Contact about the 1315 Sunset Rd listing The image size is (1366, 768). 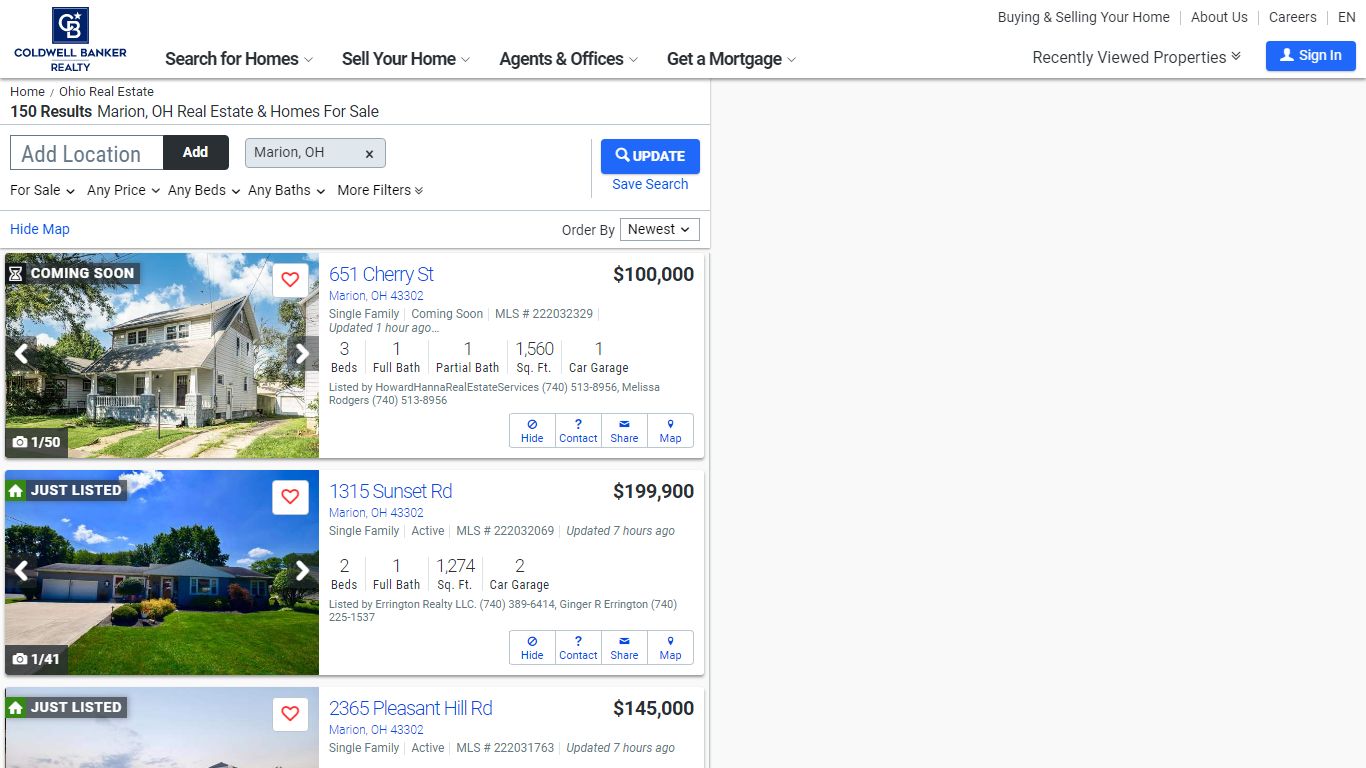(578, 647)
